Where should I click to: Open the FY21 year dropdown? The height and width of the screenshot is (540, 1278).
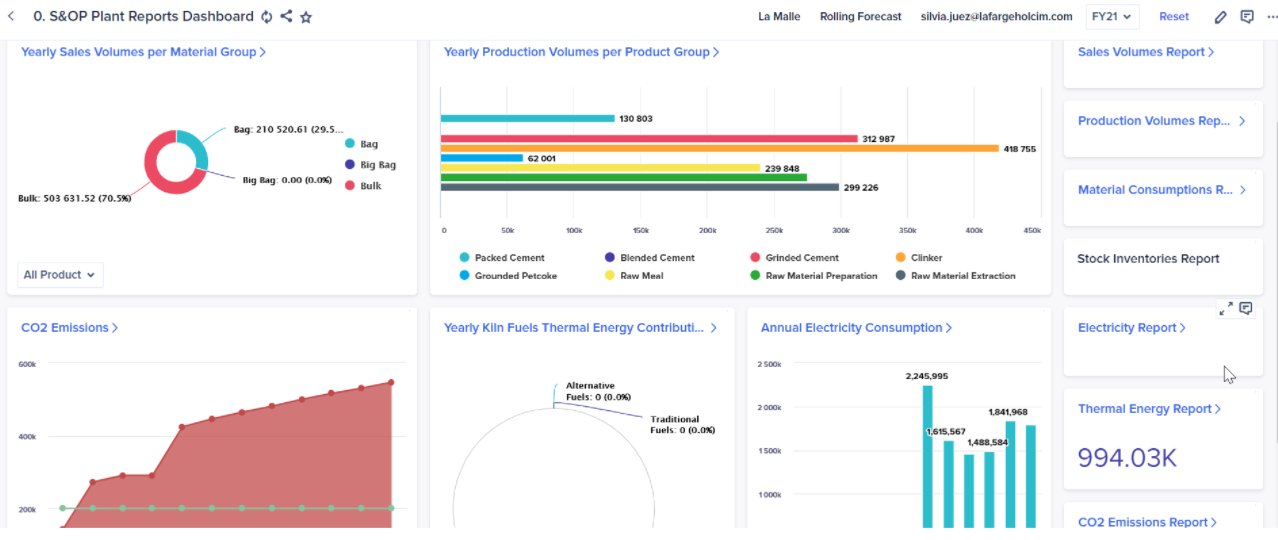pyautogui.click(x=1113, y=16)
